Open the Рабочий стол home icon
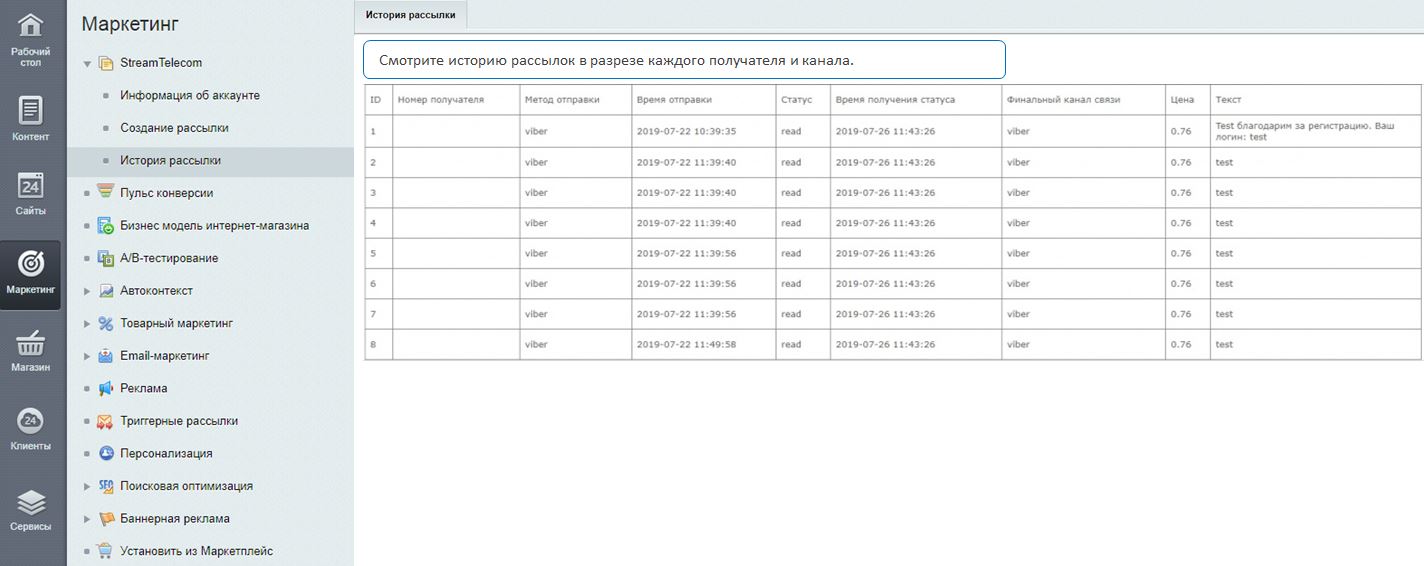1424x566 pixels. tap(31, 27)
